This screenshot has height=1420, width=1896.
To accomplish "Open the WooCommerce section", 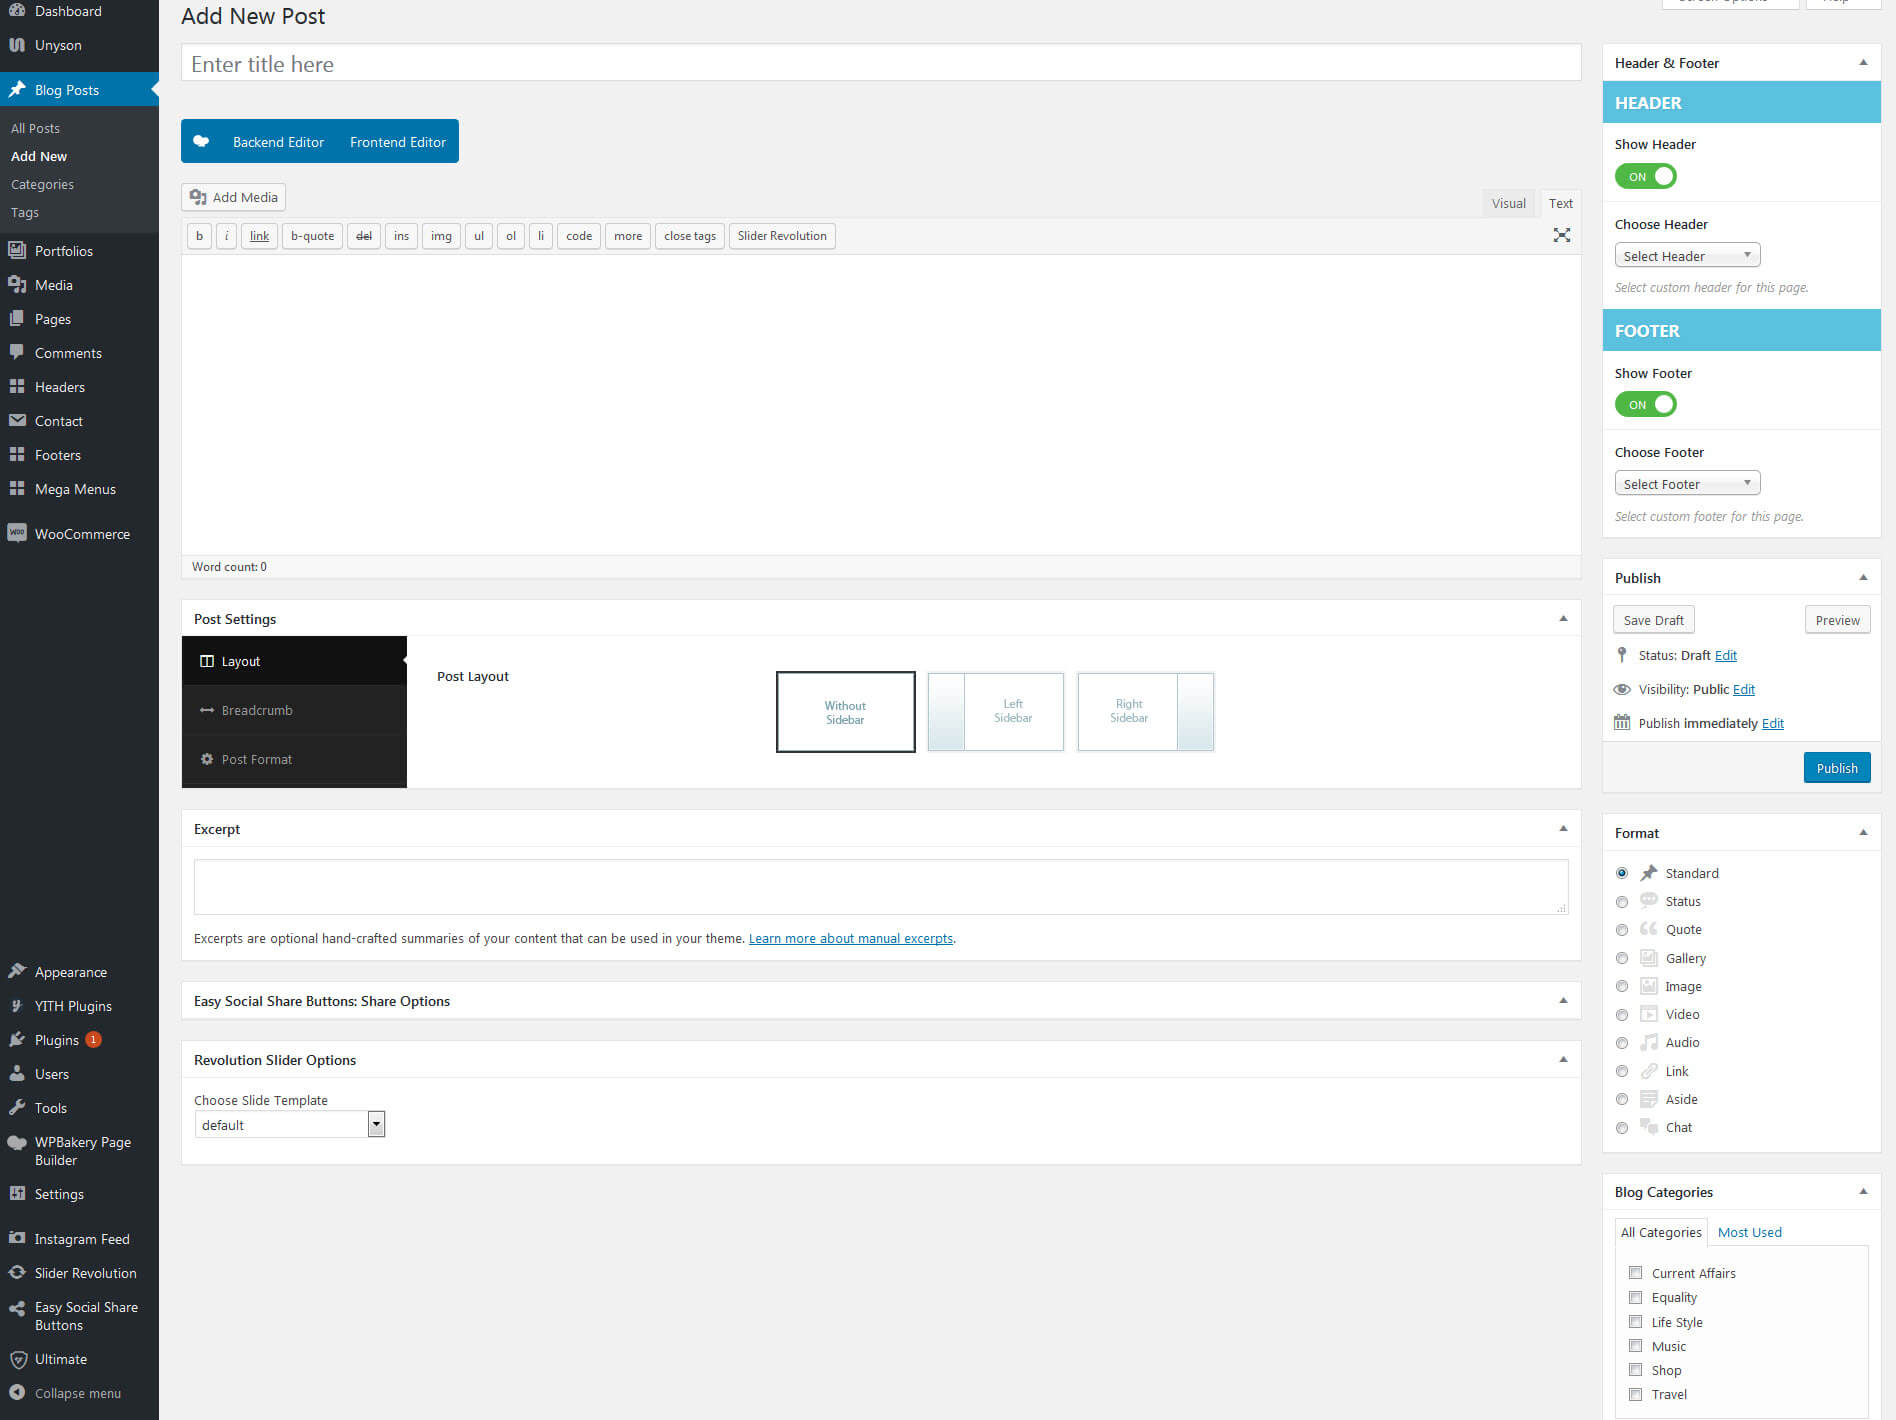I will [x=81, y=533].
